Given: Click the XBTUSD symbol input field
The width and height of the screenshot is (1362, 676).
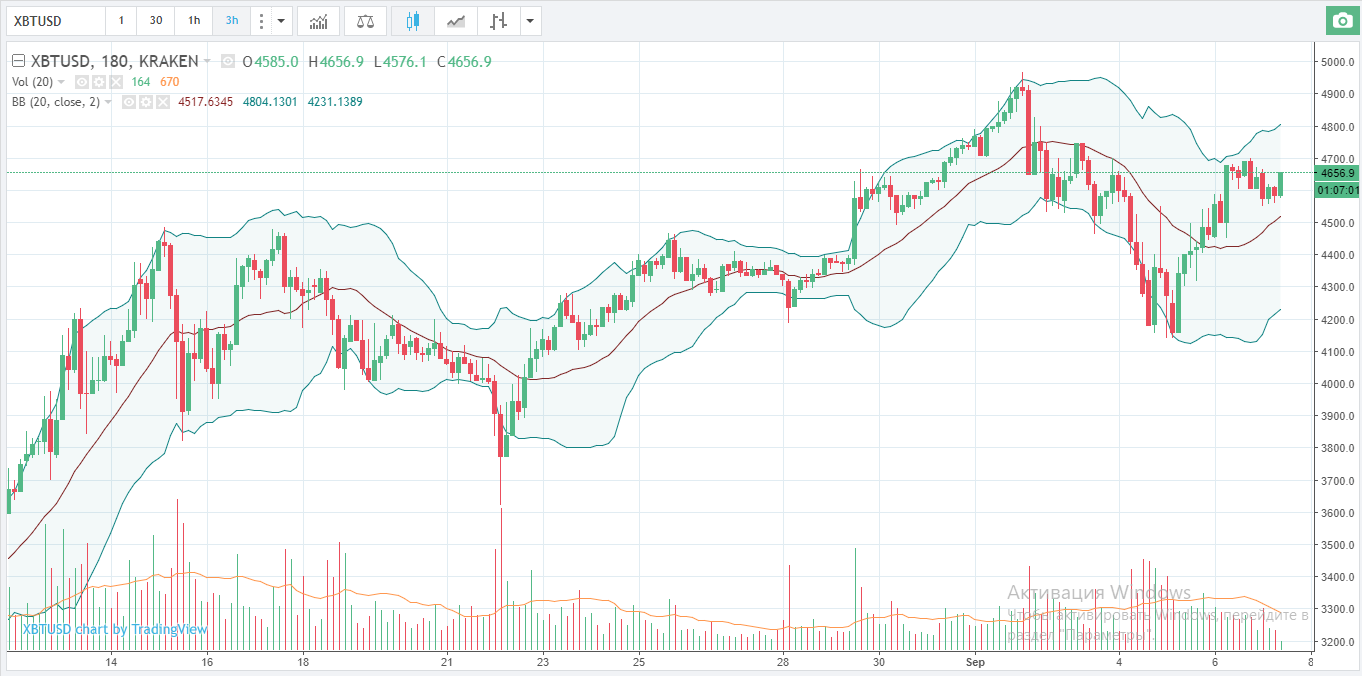Looking at the screenshot, I should click(x=55, y=21).
